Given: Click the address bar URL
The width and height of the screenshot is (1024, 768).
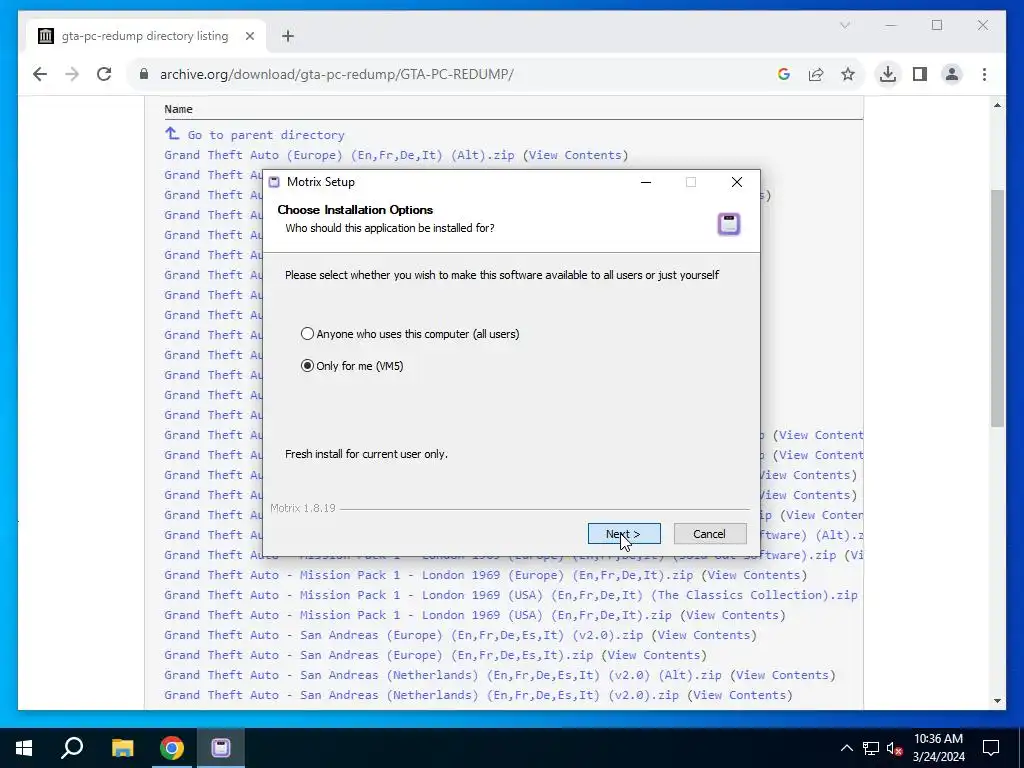Looking at the screenshot, I should click(336, 74).
